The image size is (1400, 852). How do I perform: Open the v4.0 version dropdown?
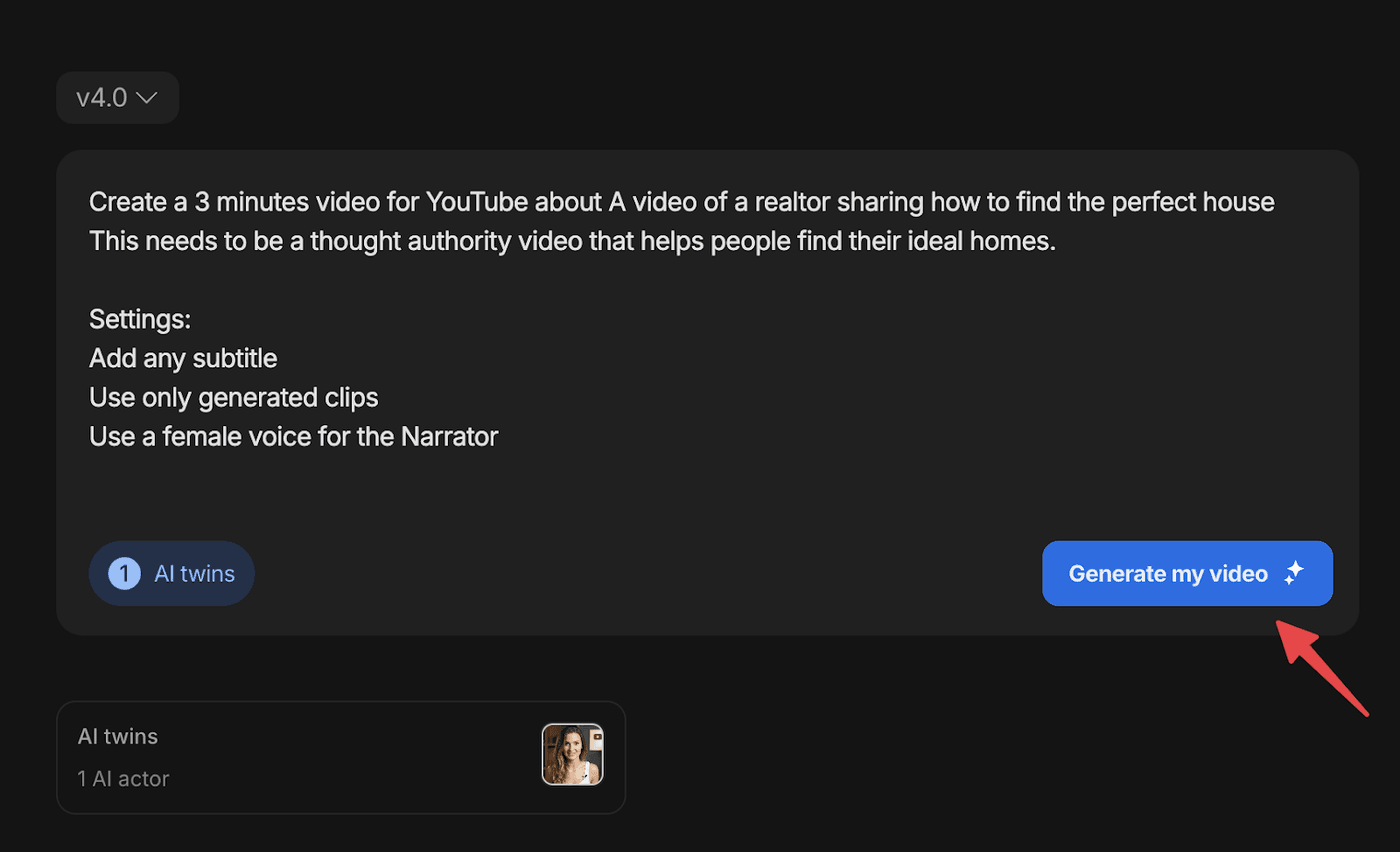[x=117, y=98]
